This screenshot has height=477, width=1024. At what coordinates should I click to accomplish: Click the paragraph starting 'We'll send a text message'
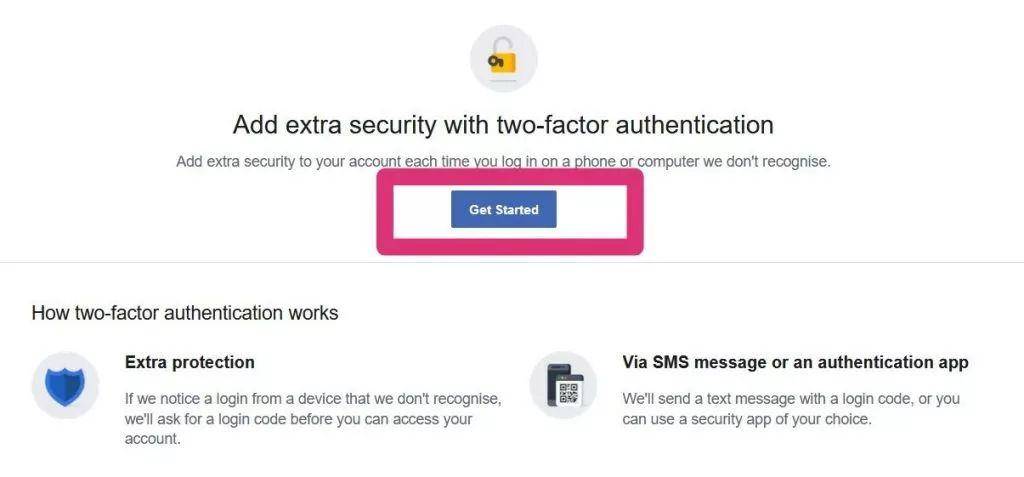click(x=791, y=408)
